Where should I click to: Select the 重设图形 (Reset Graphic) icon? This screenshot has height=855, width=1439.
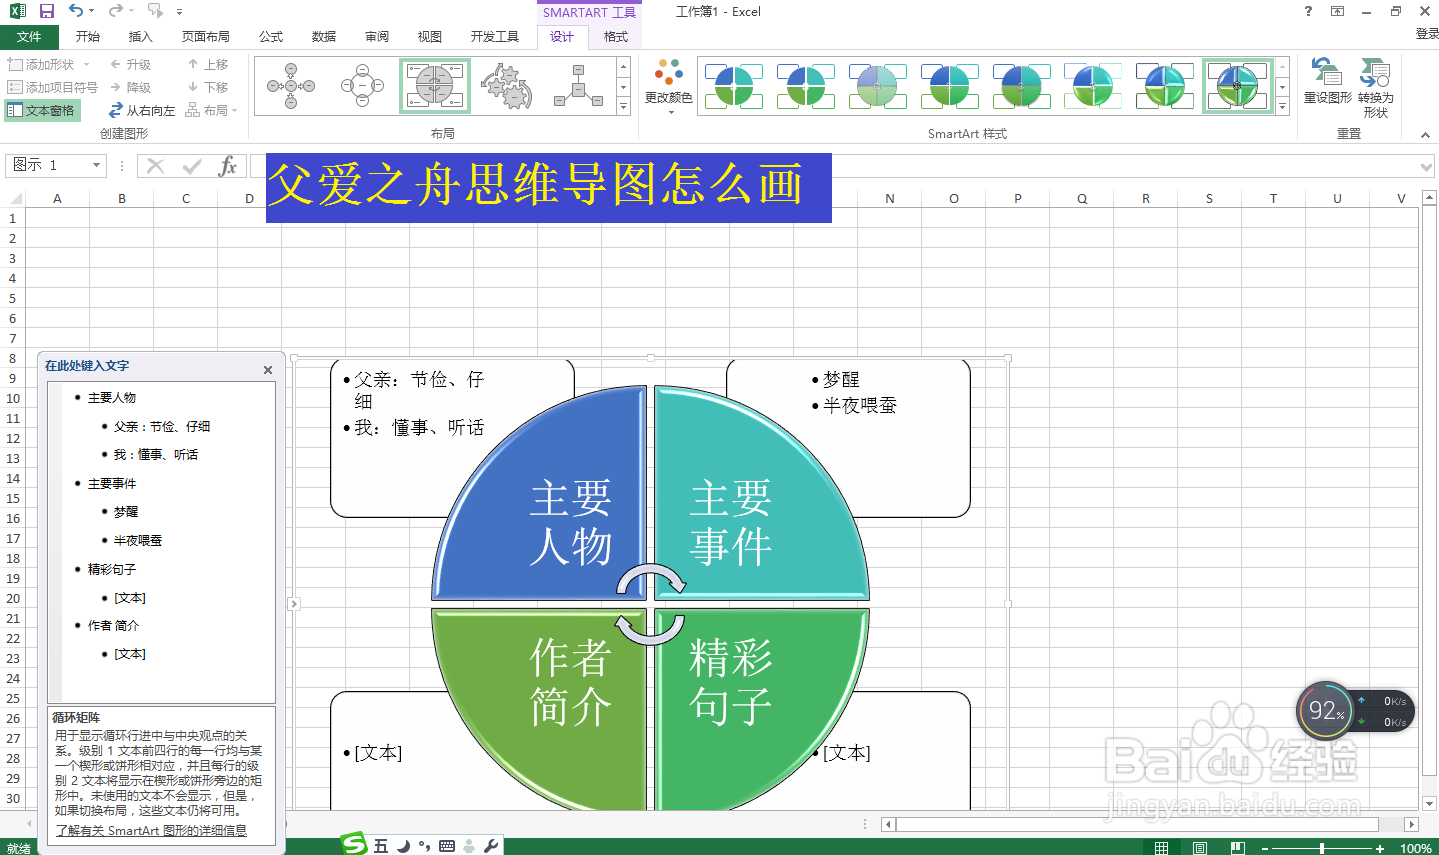coord(1327,85)
